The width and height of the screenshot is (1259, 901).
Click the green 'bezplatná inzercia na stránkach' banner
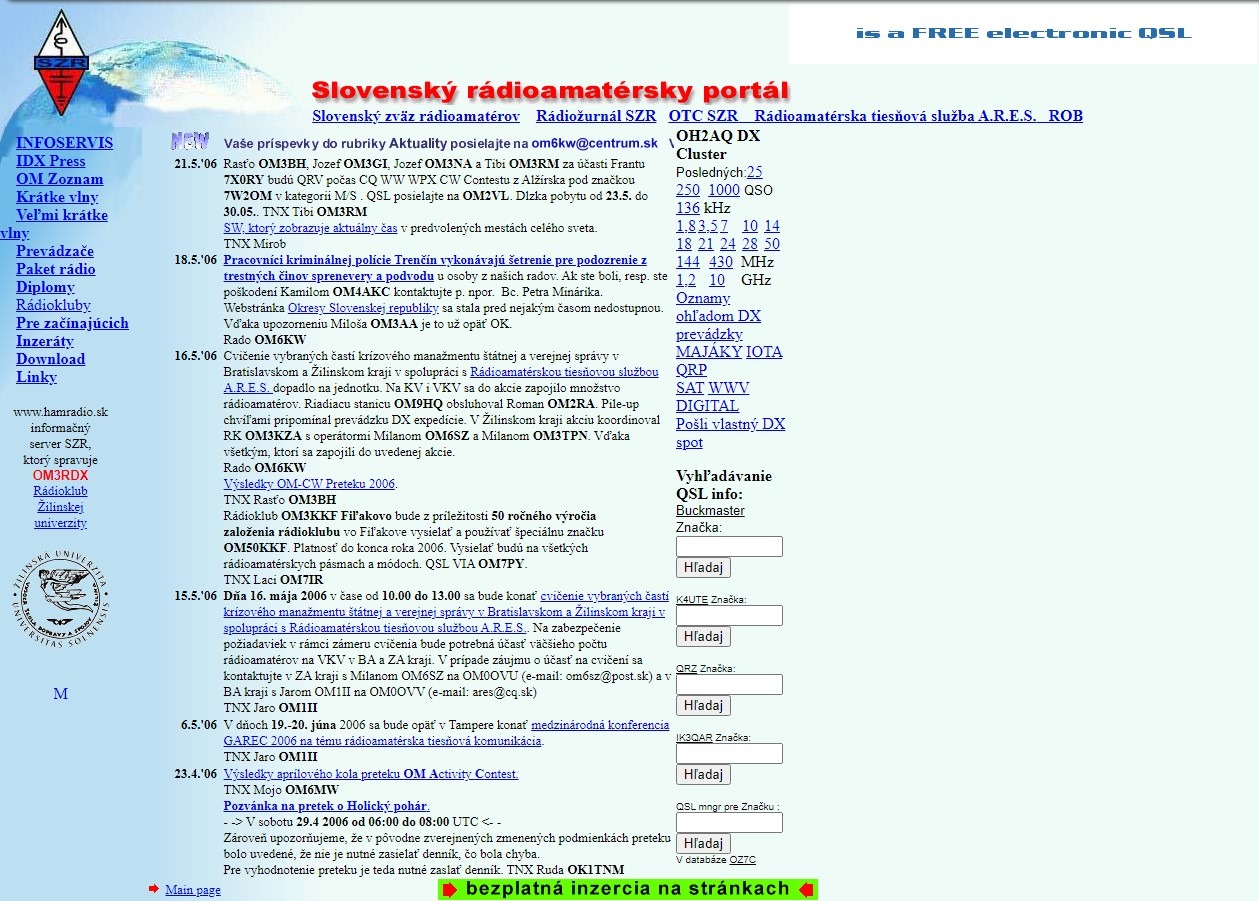click(x=628, y=889)
